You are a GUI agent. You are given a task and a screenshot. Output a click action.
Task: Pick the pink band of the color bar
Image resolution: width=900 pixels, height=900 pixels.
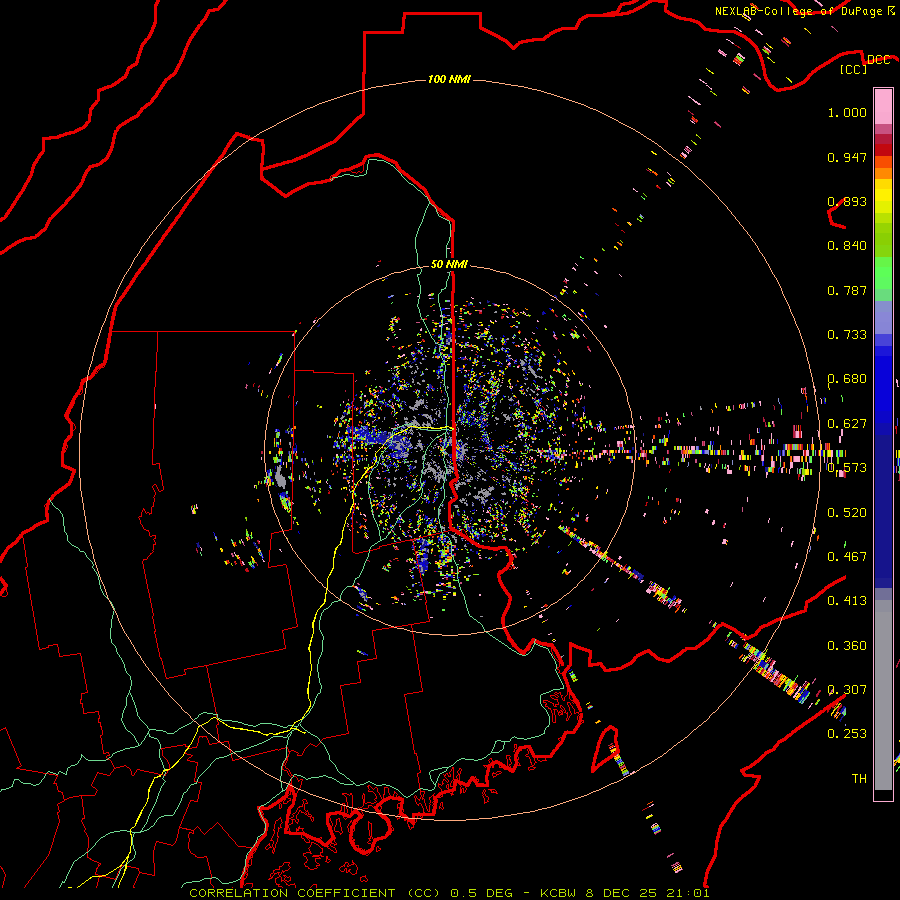pyautogui.click(x=883, y=106)
